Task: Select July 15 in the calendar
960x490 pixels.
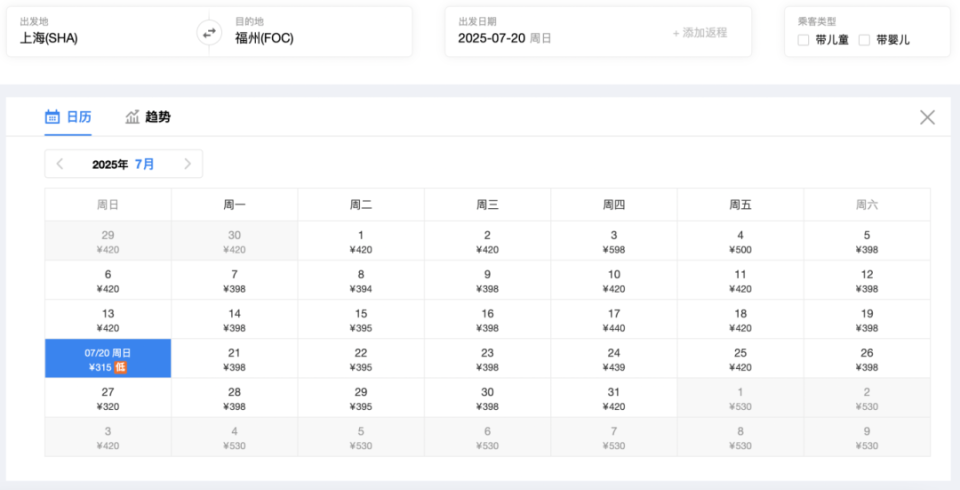Action: 361,319
